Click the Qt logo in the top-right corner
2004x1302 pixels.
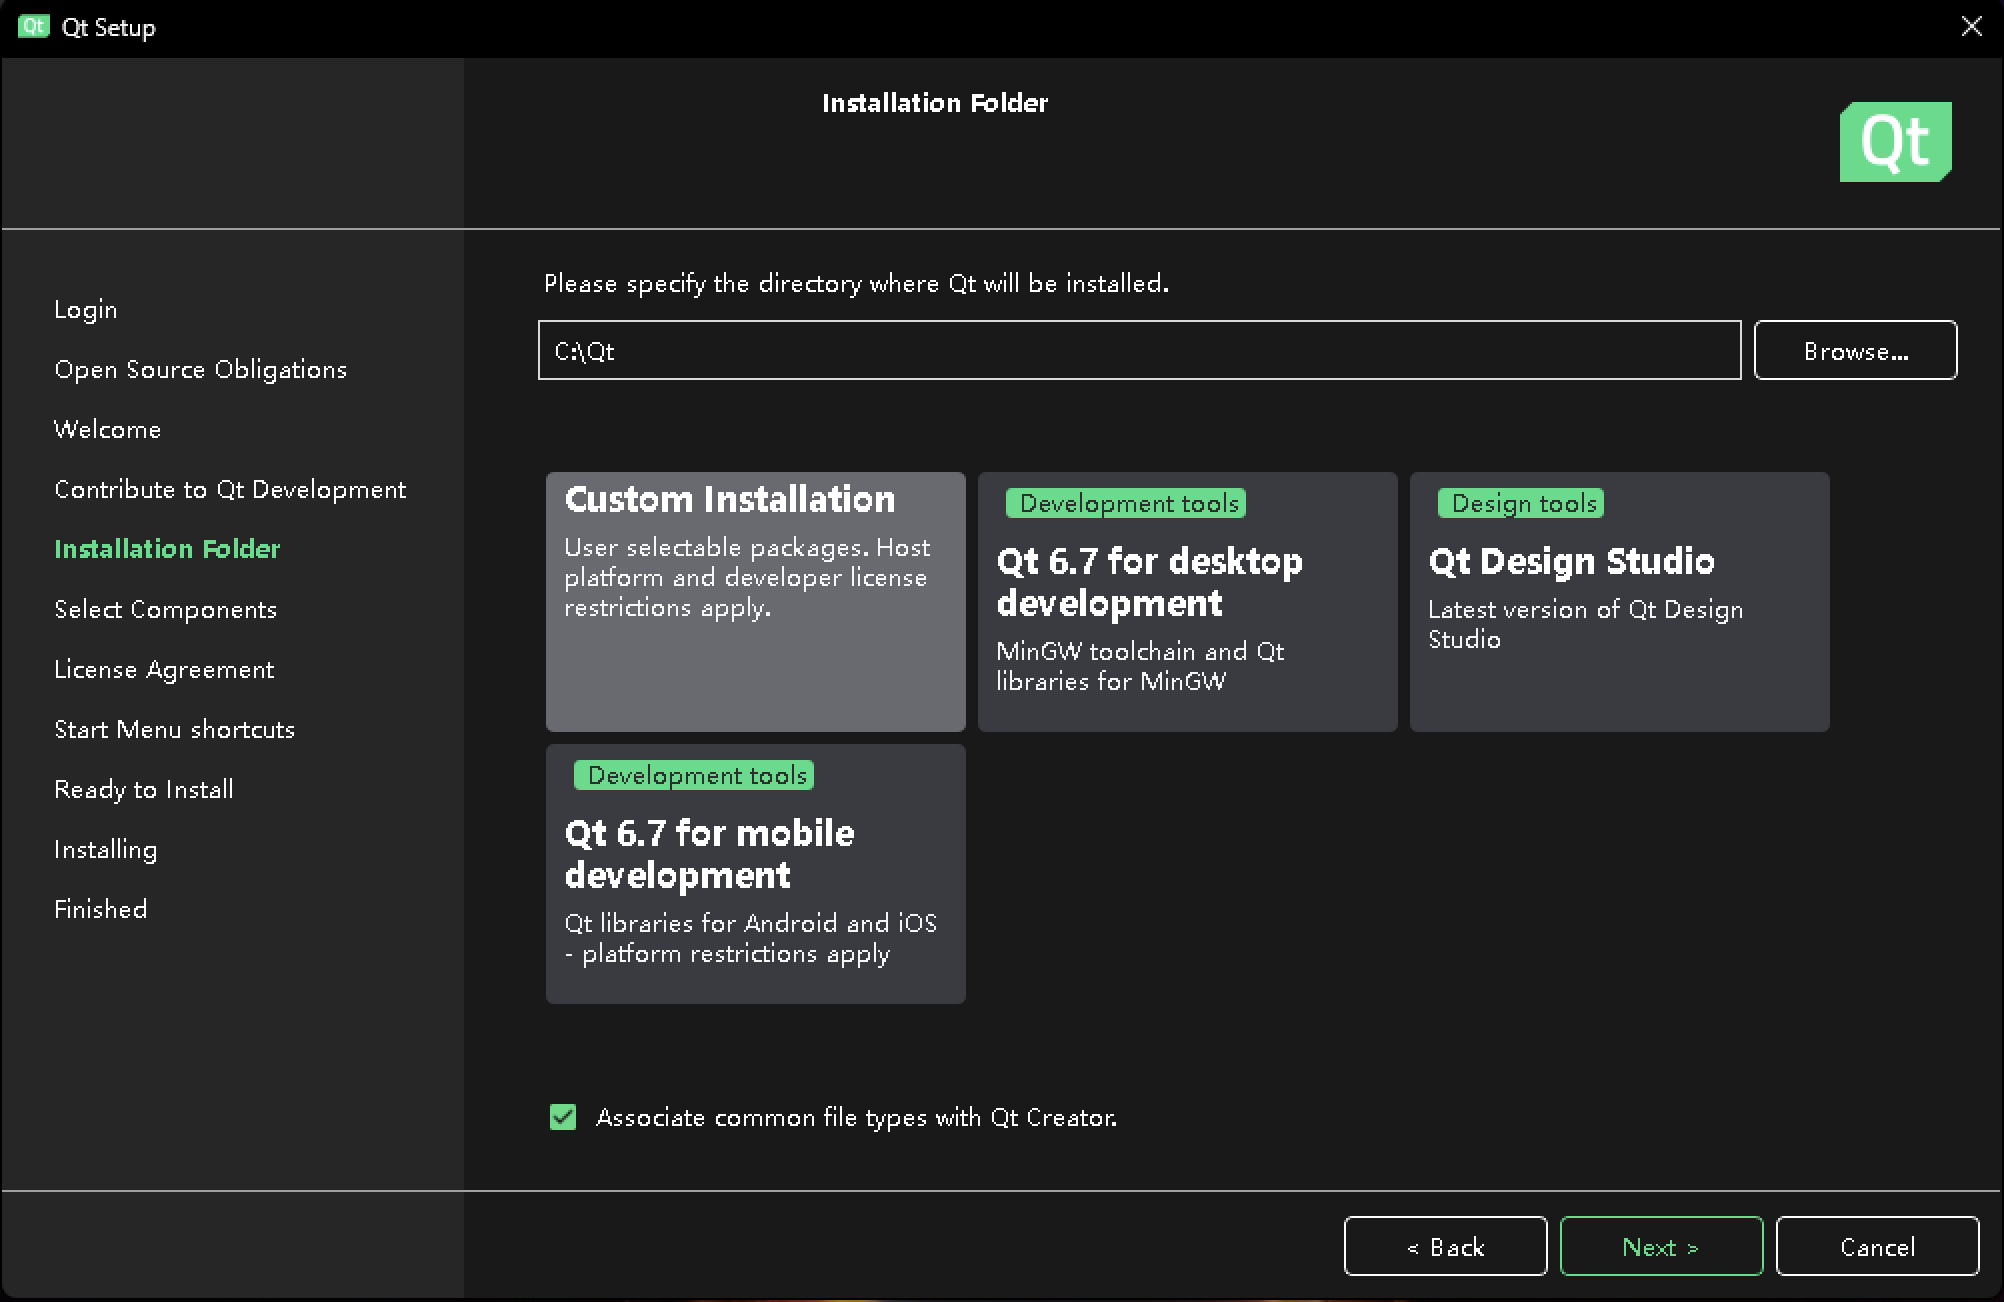tap(1894, 141)
